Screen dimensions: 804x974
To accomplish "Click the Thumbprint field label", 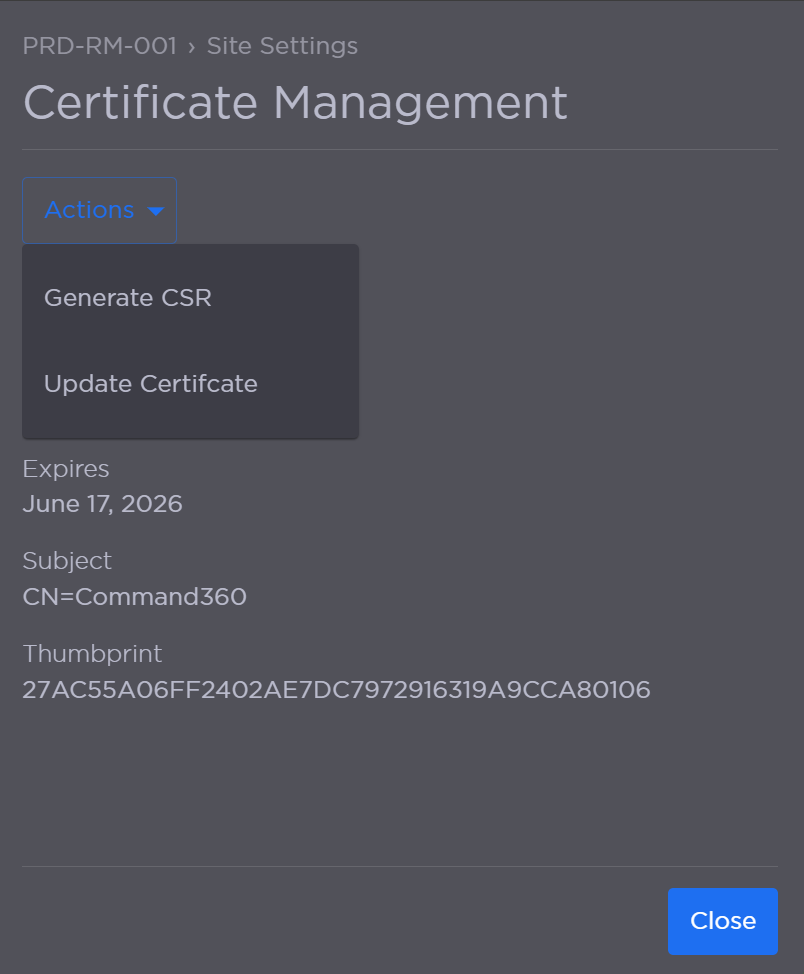I will (x=92, y=654).
